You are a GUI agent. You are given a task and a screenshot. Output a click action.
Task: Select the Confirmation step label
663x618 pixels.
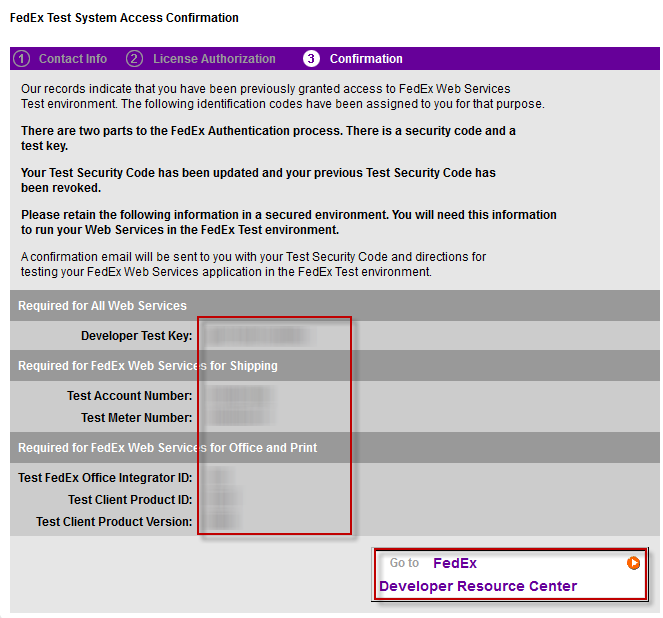[x=366, y=59]
